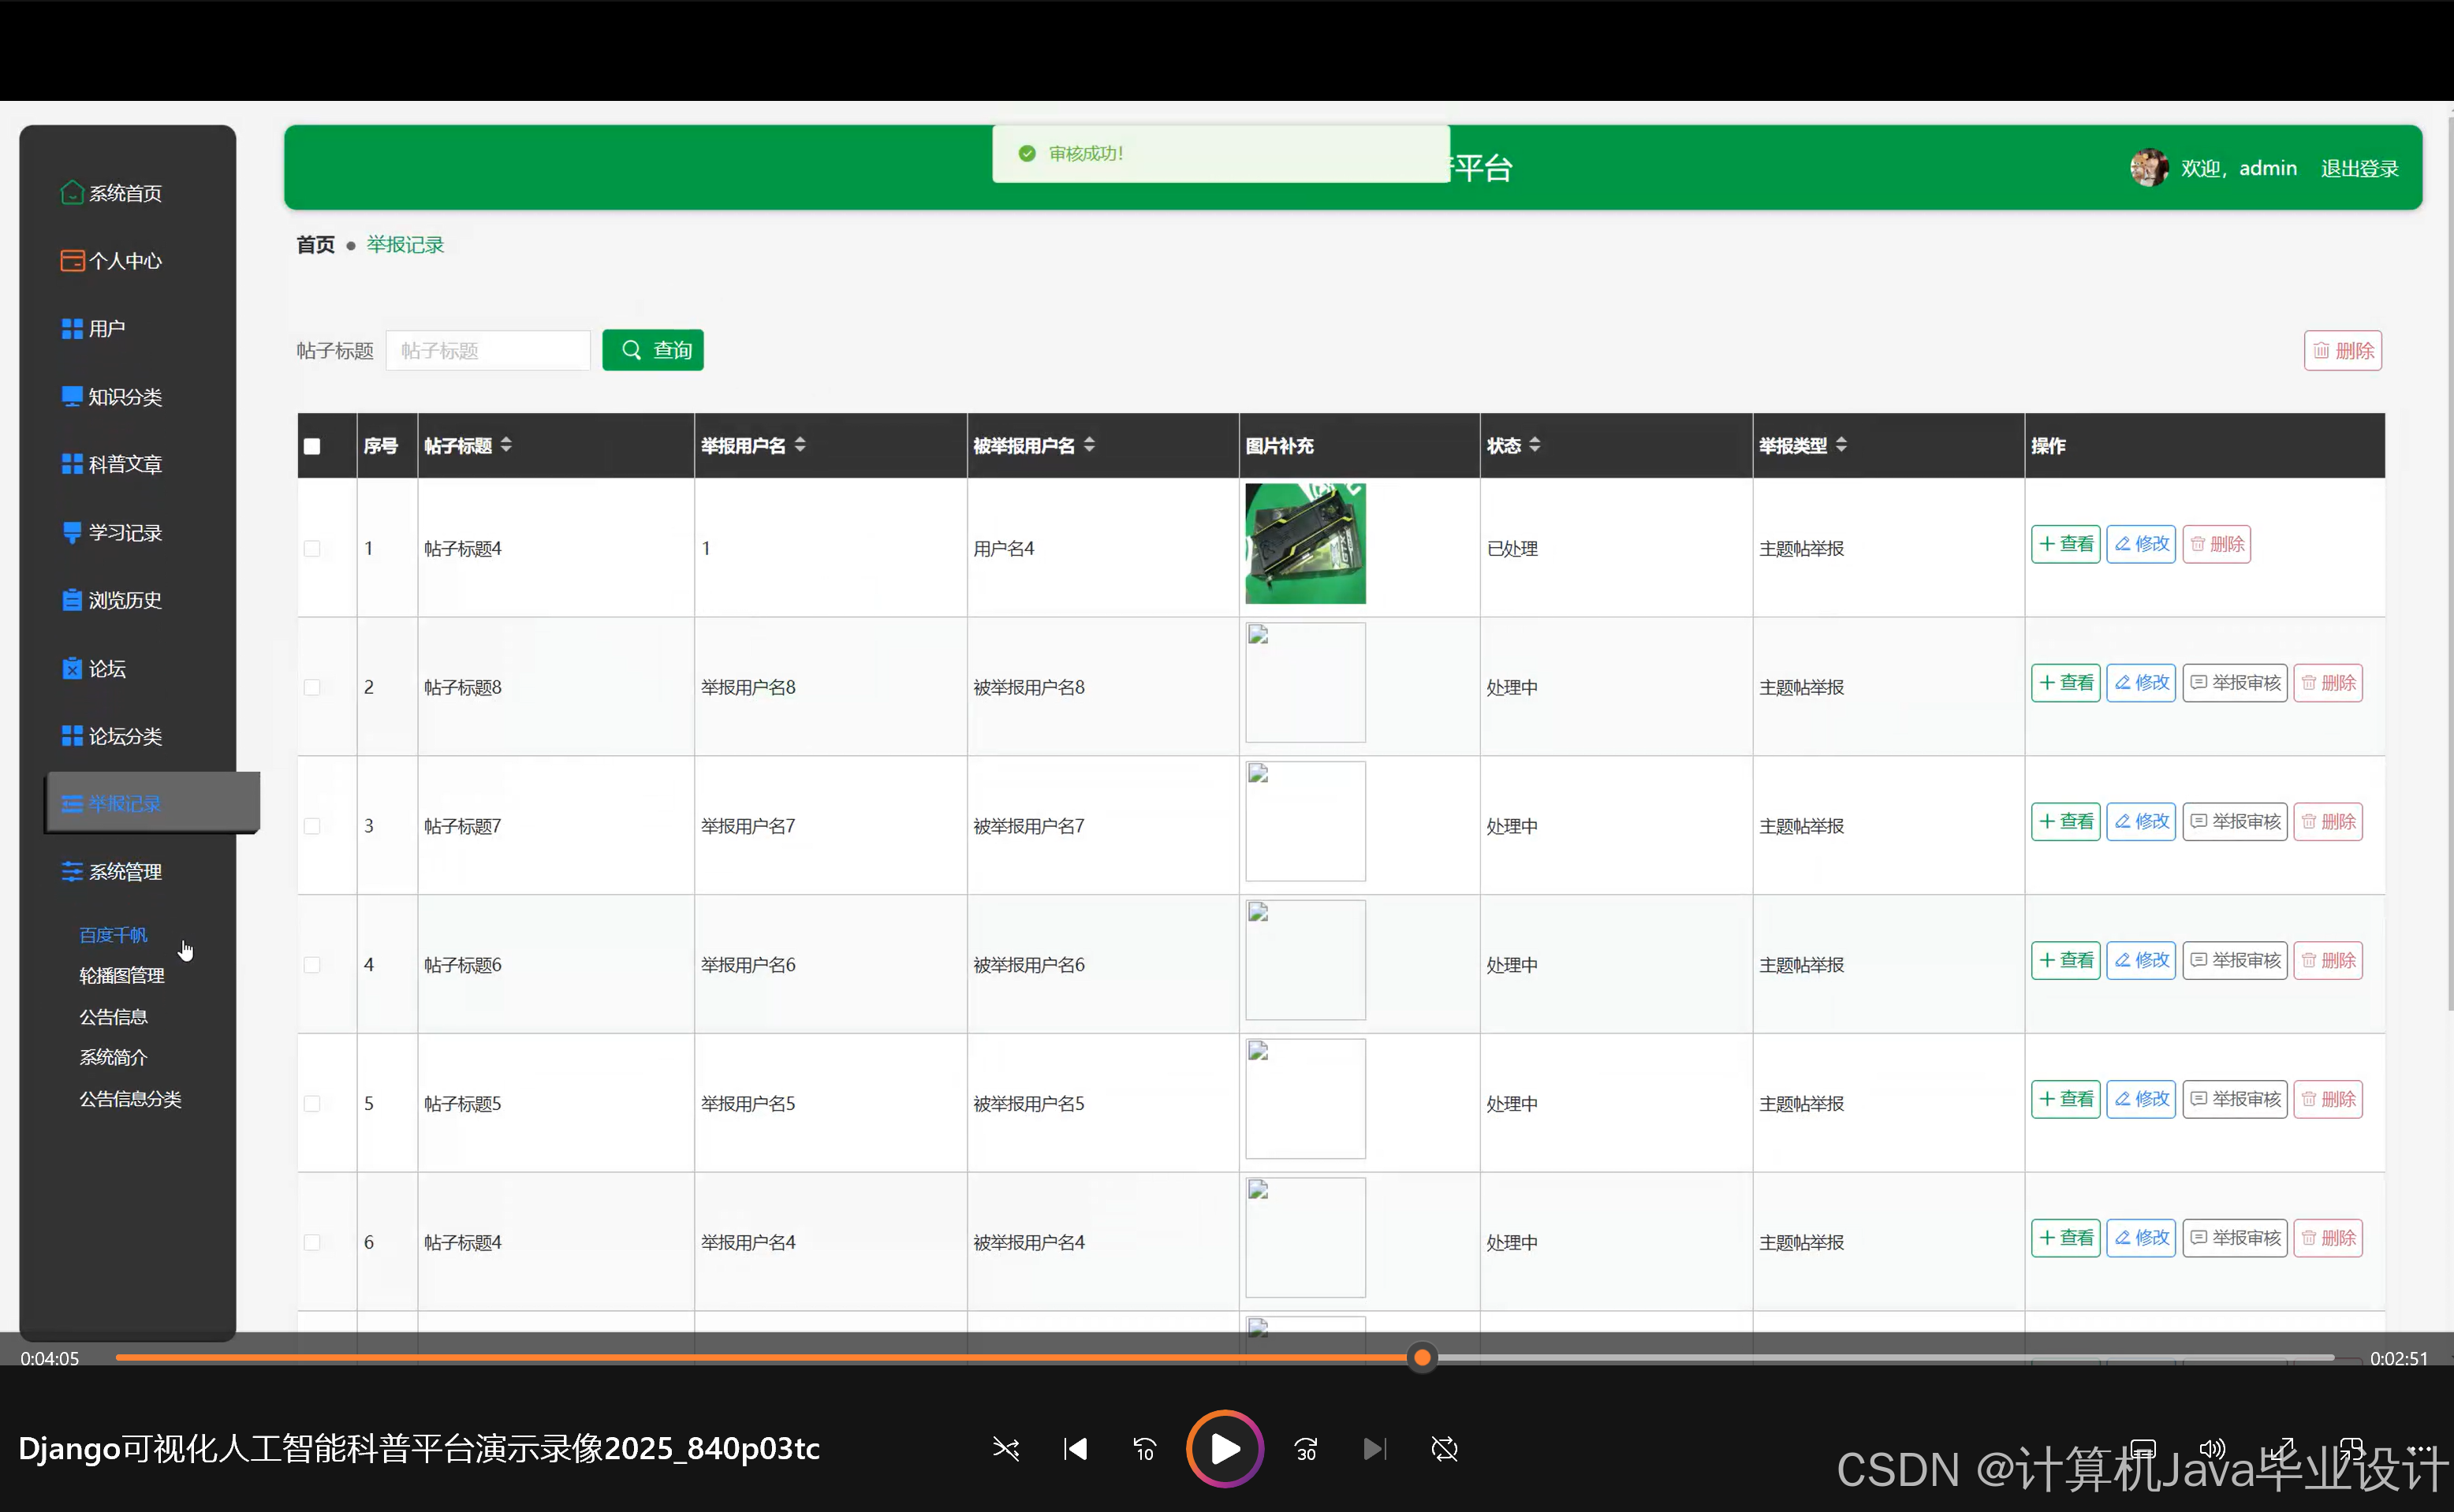Click 删除 for row 帖子标题6

[2328, 961]
